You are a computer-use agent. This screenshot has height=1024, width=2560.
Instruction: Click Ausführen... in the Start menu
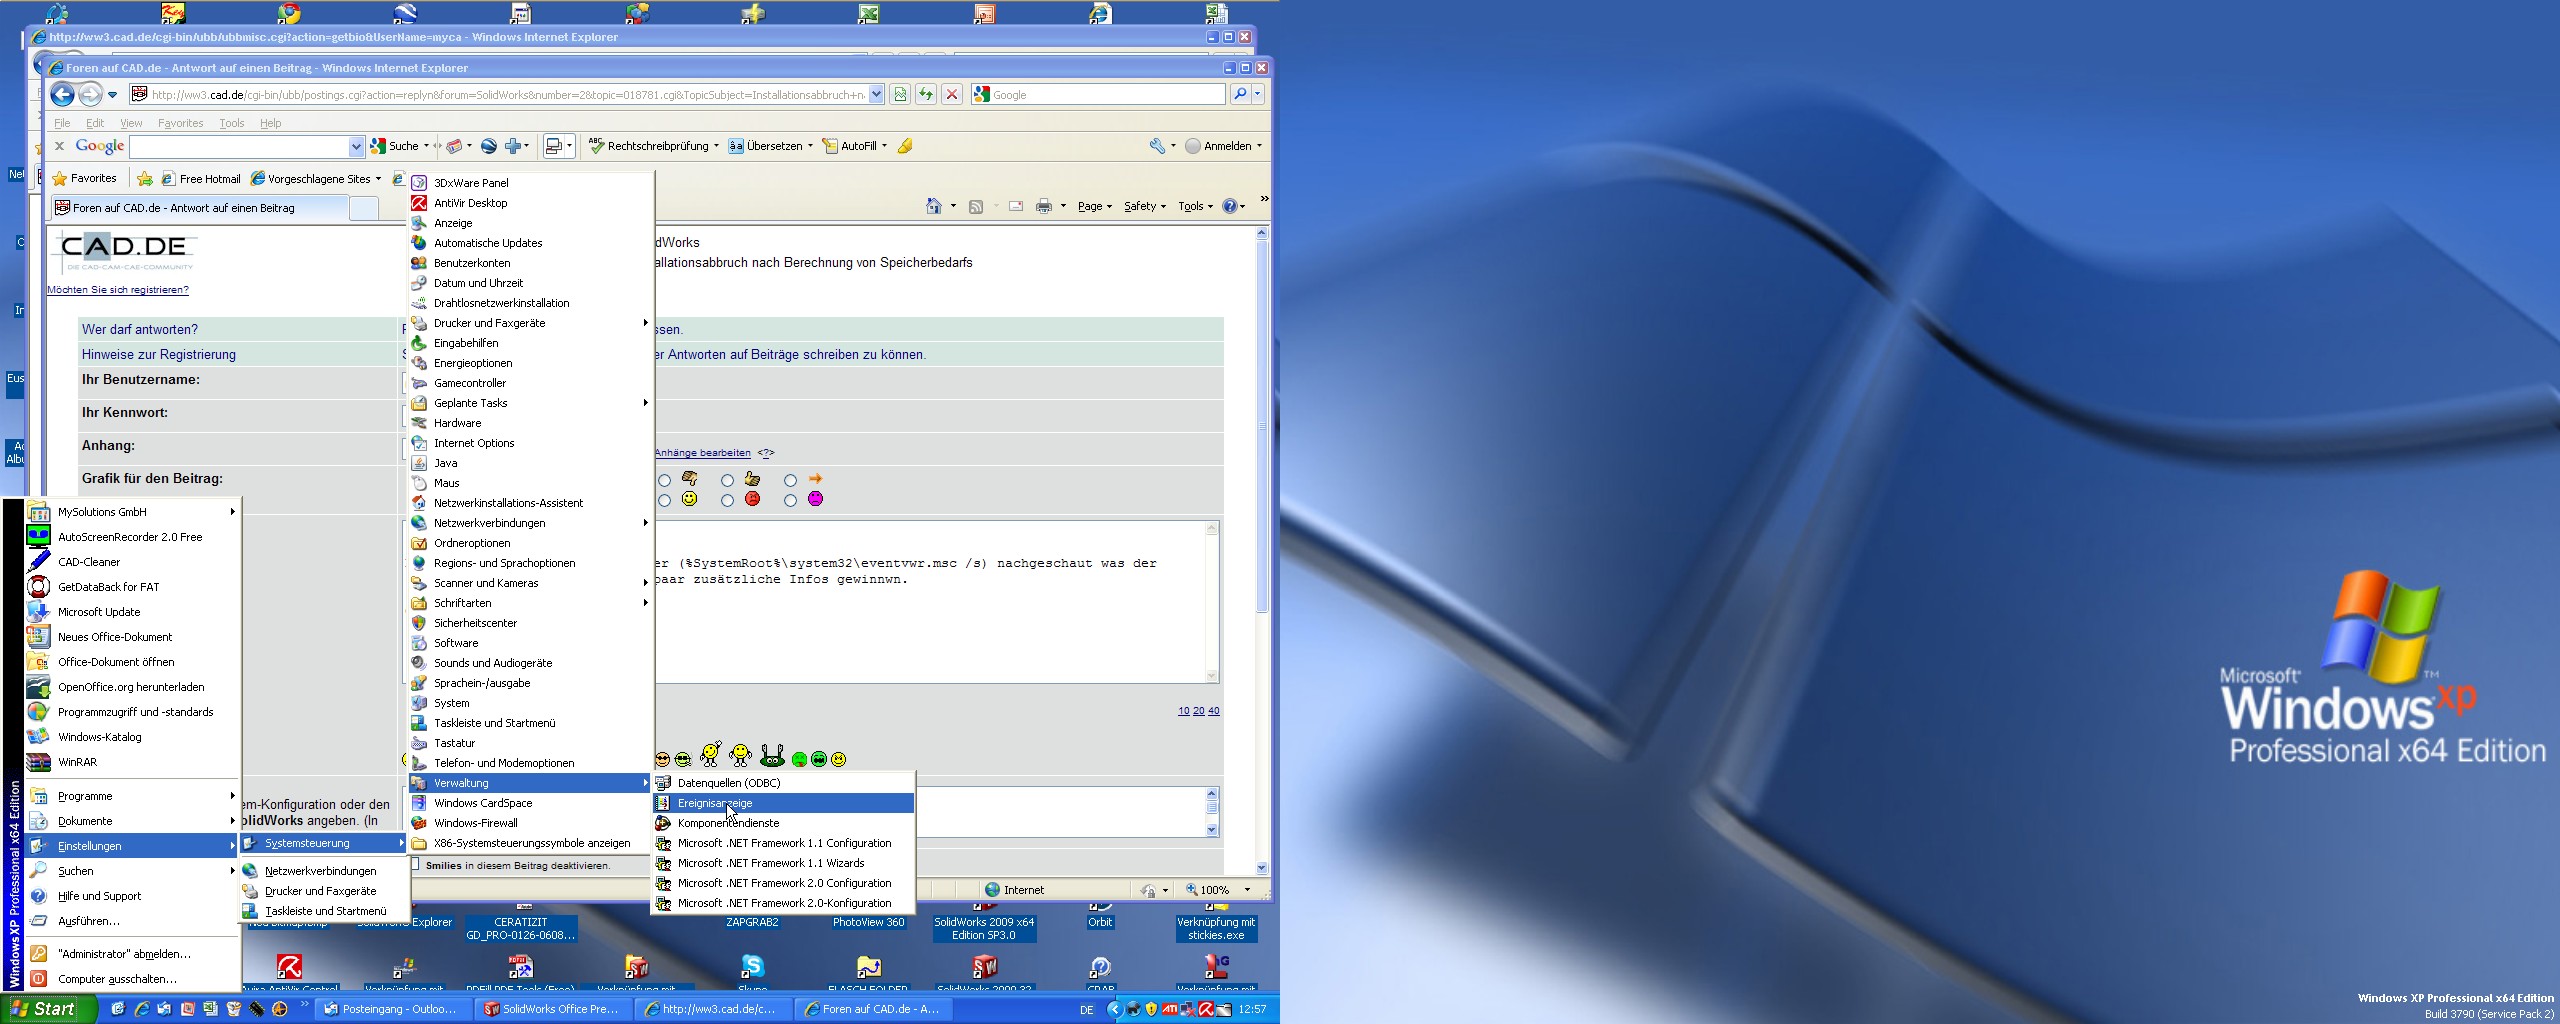coord(132,921)
